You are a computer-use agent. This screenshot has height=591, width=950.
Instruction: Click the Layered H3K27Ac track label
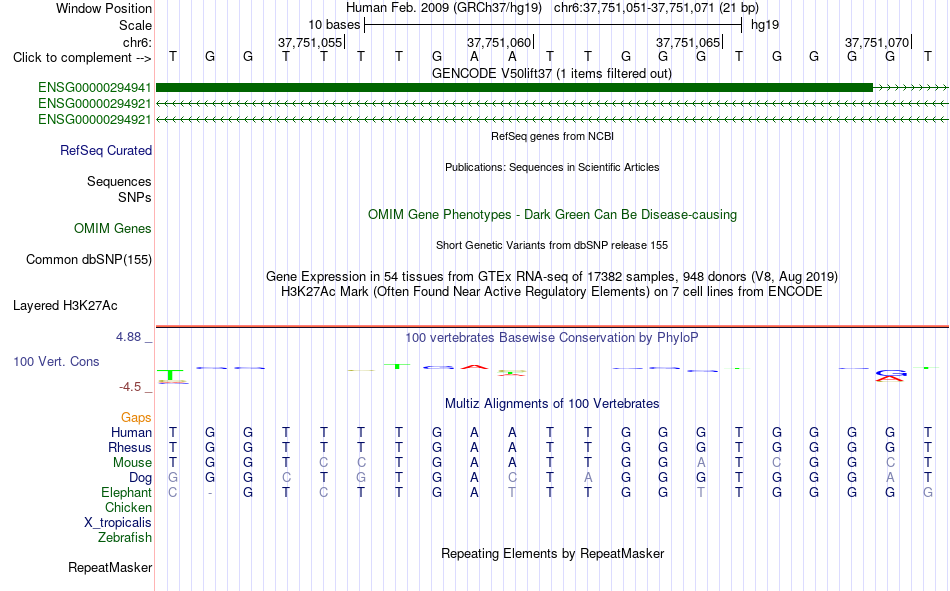[65, 306]
